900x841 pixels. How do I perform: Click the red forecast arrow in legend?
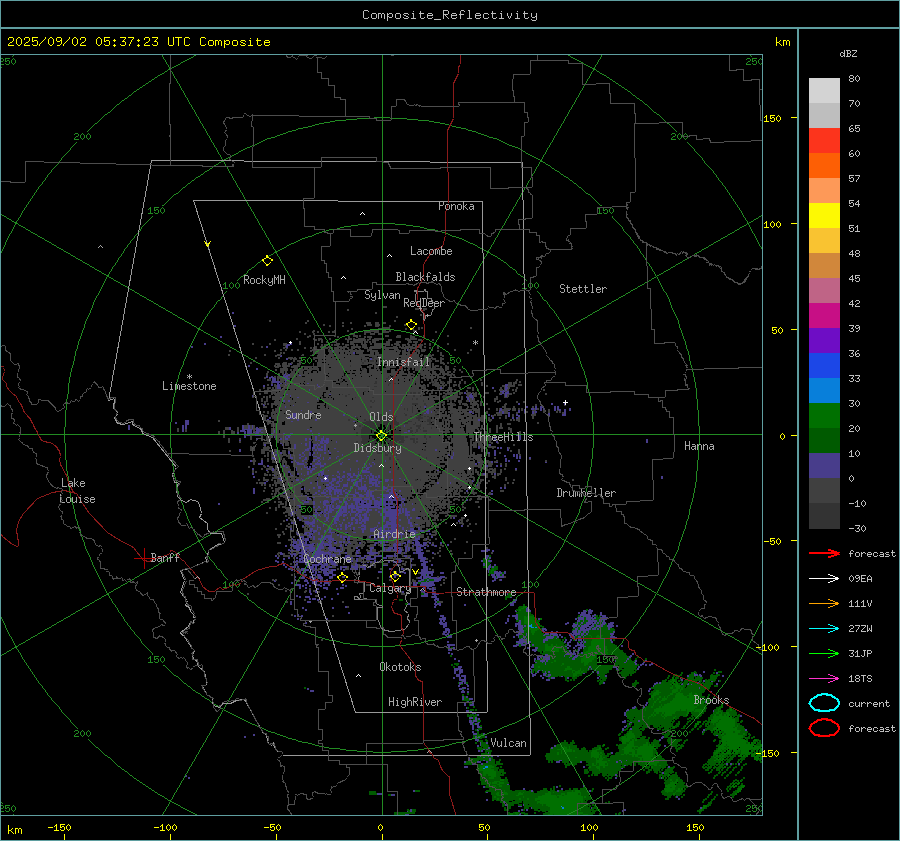coord(824,553)
